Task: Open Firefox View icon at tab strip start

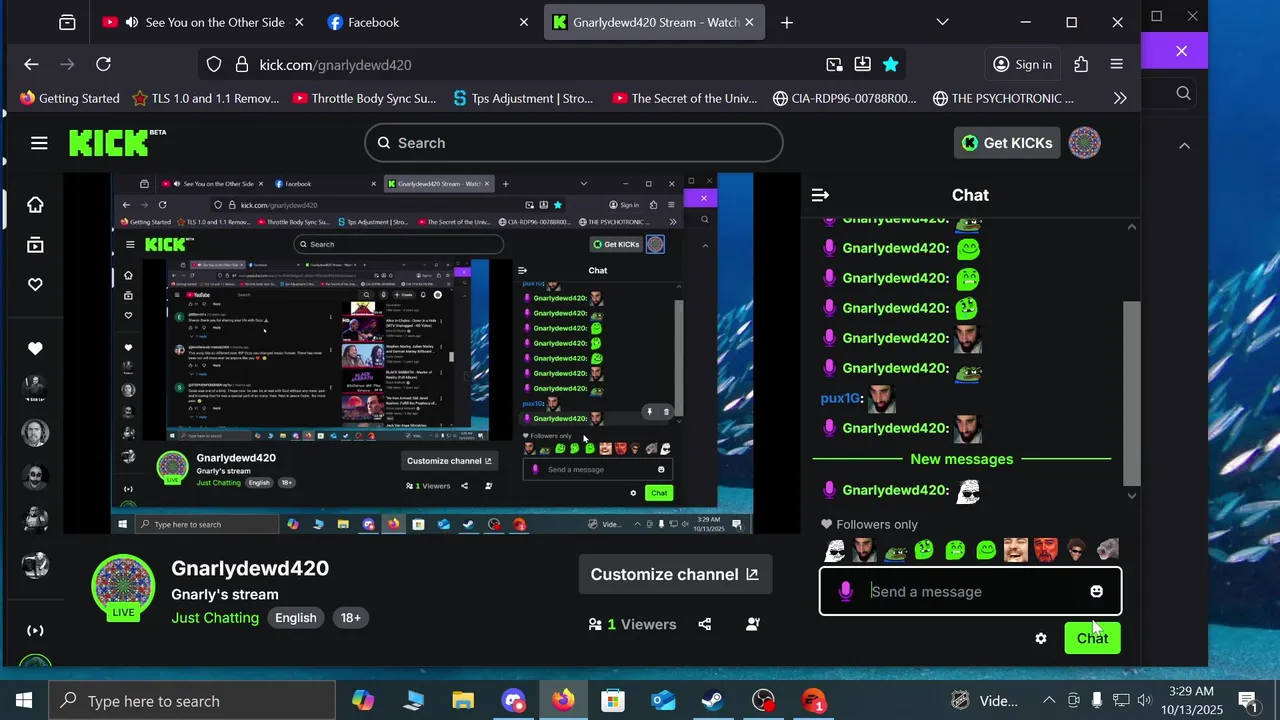Action: coord(67,22)
